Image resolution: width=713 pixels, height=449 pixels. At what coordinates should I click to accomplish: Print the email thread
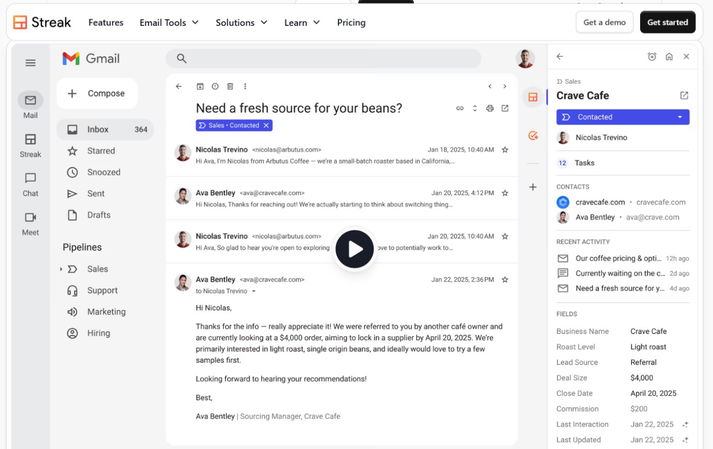click(489, 108)
